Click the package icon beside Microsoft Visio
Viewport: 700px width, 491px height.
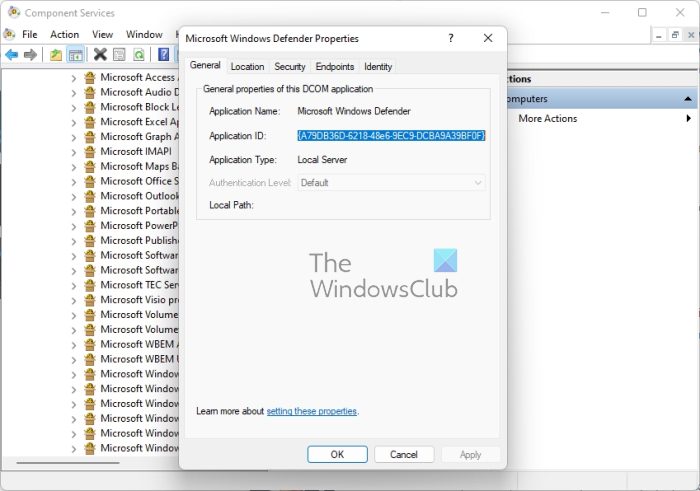[90, 300]
